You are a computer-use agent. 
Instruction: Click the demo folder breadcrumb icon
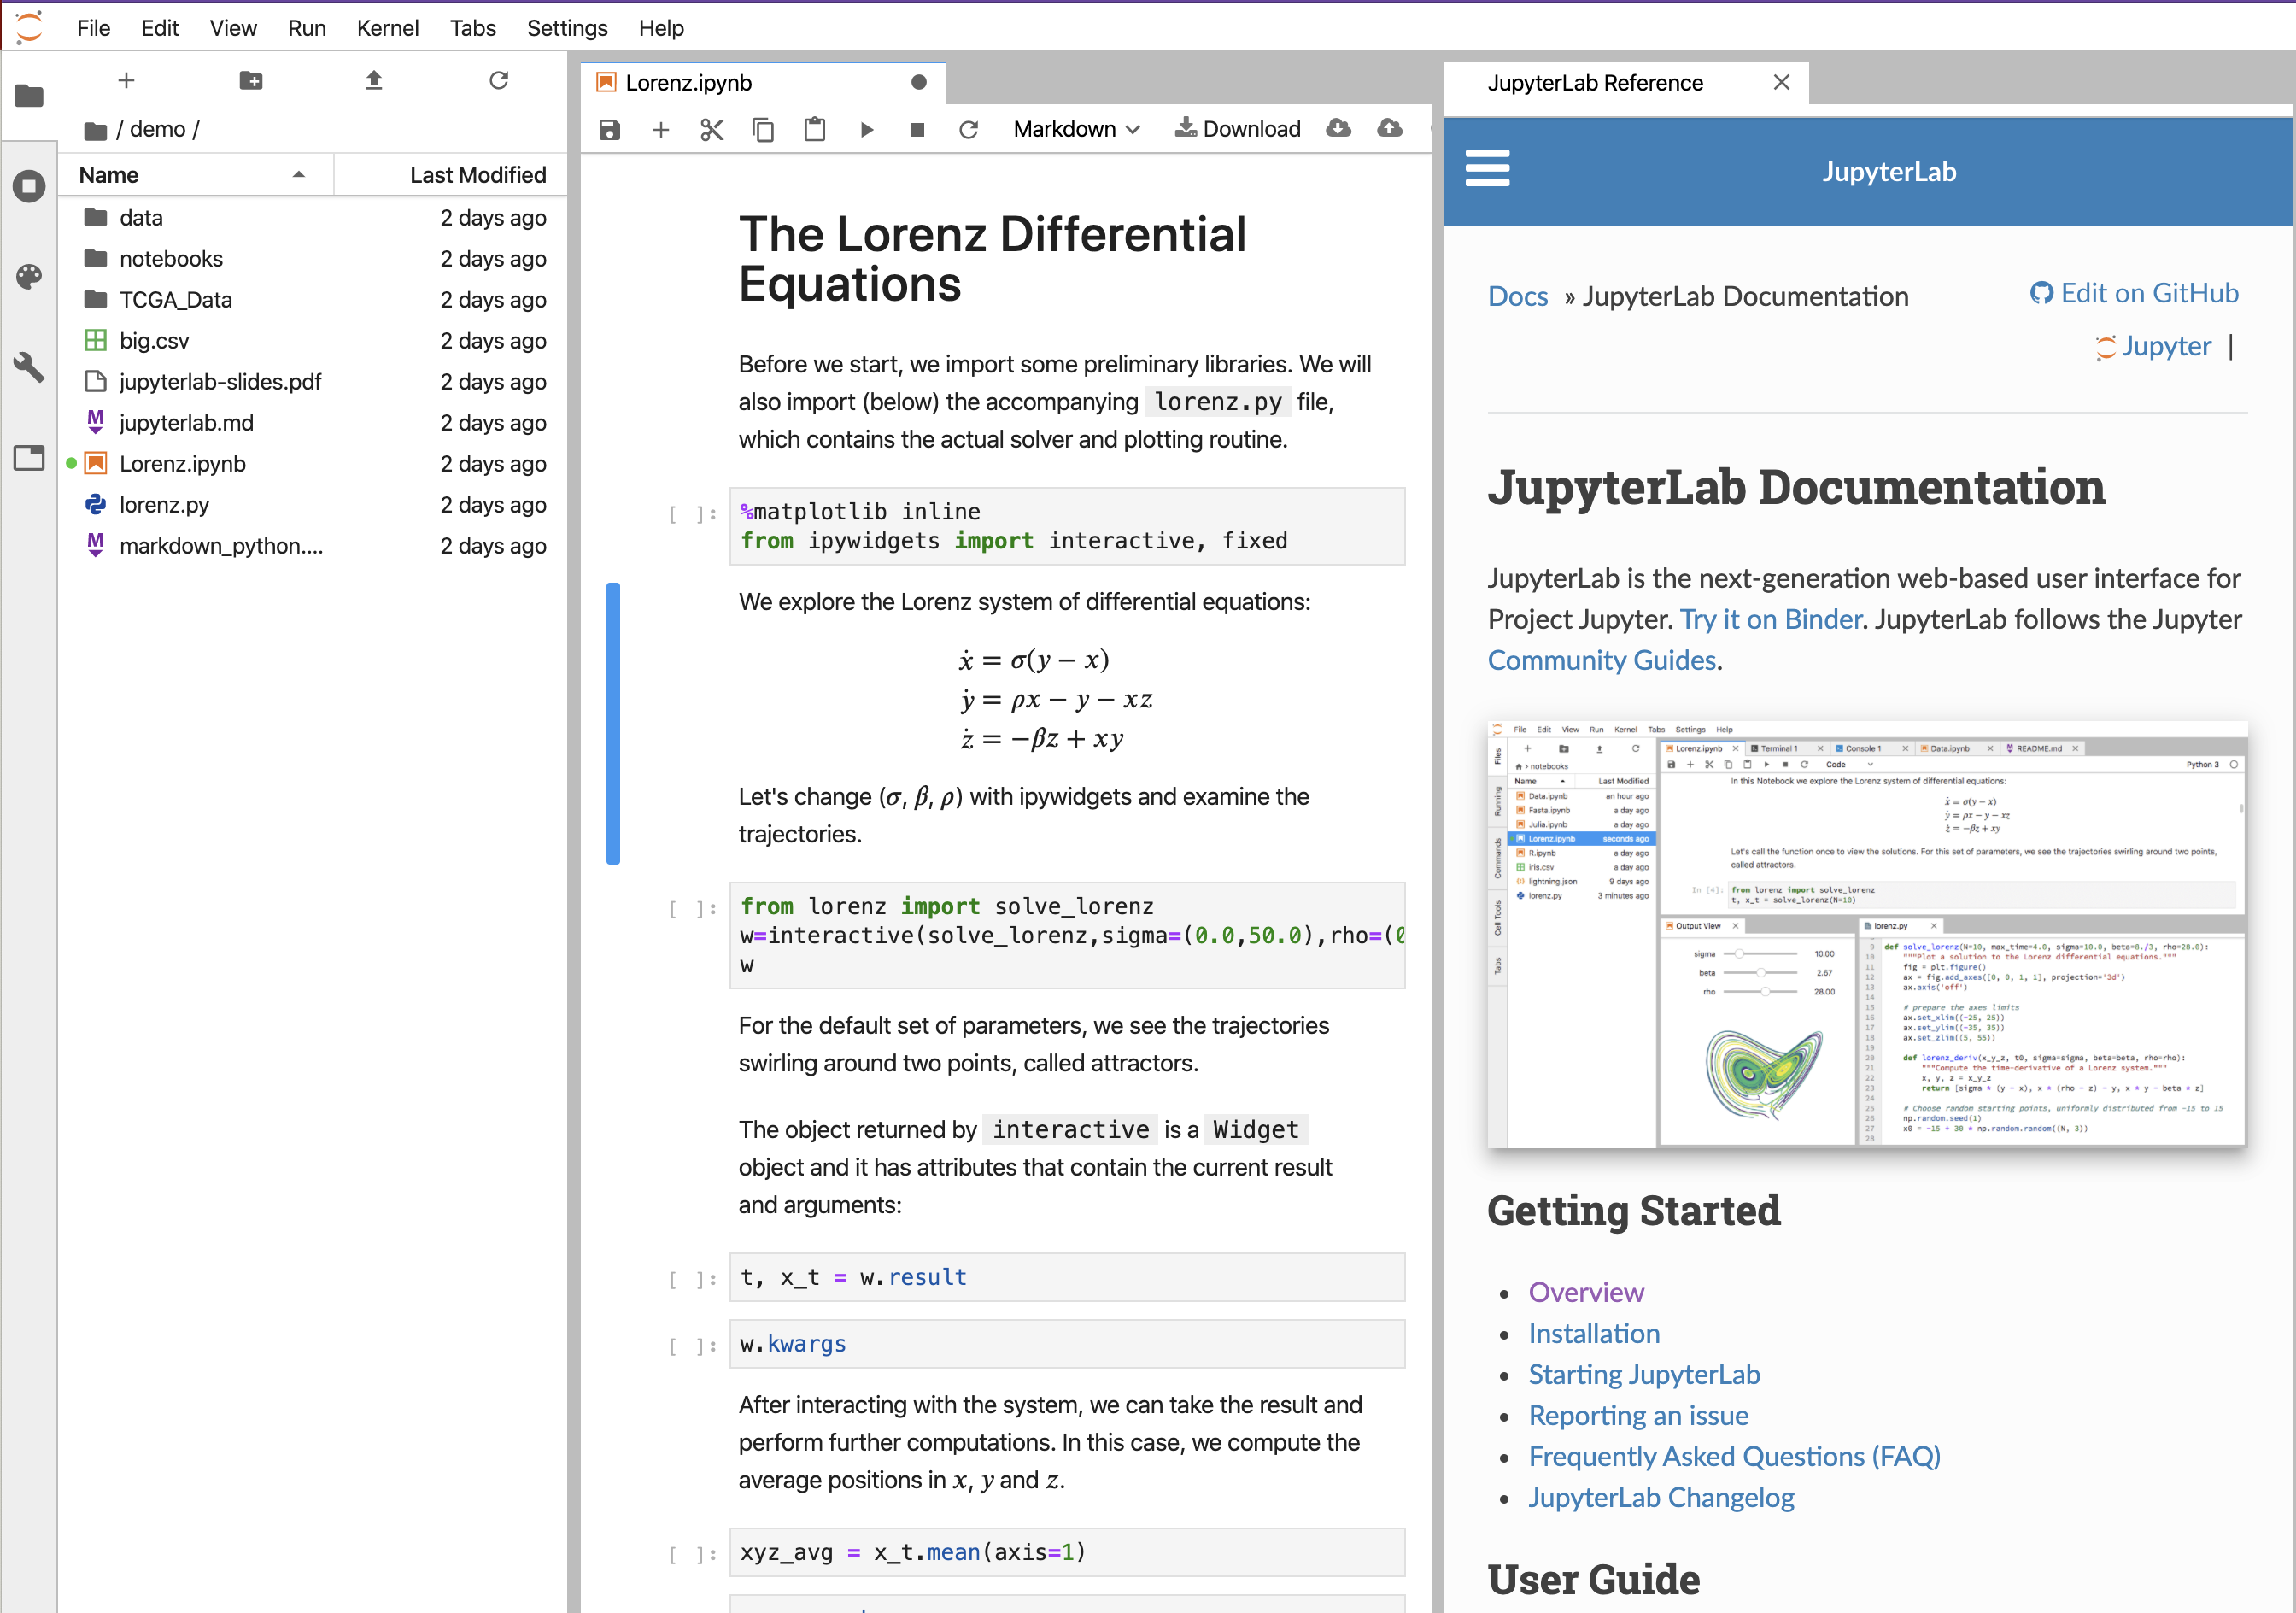coord(96,131)
